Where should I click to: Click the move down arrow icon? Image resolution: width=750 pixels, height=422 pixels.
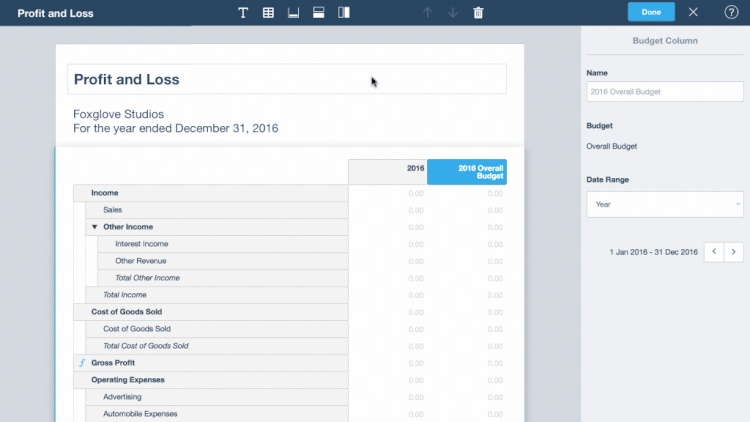click(453, 13)
